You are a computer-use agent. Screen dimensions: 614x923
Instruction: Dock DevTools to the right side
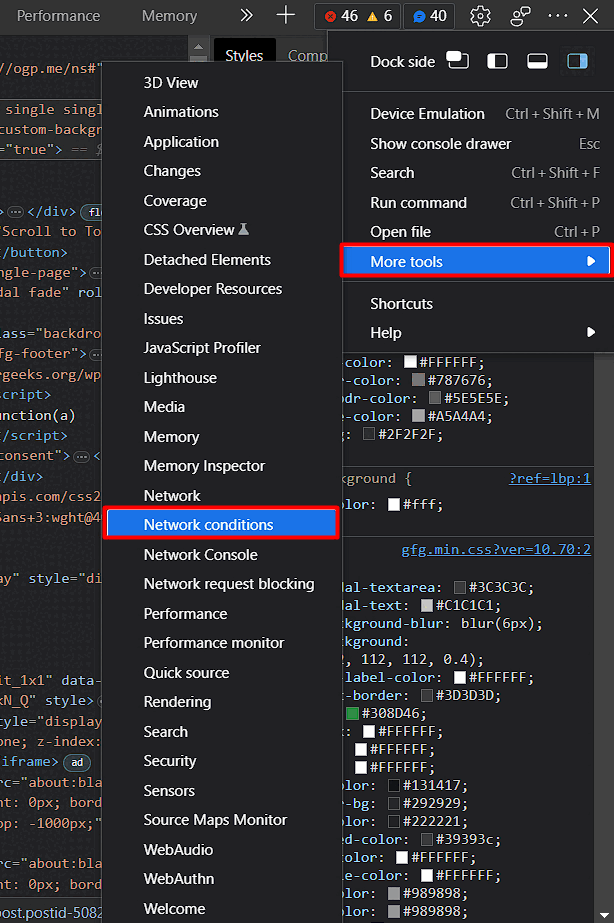point(577,61)
